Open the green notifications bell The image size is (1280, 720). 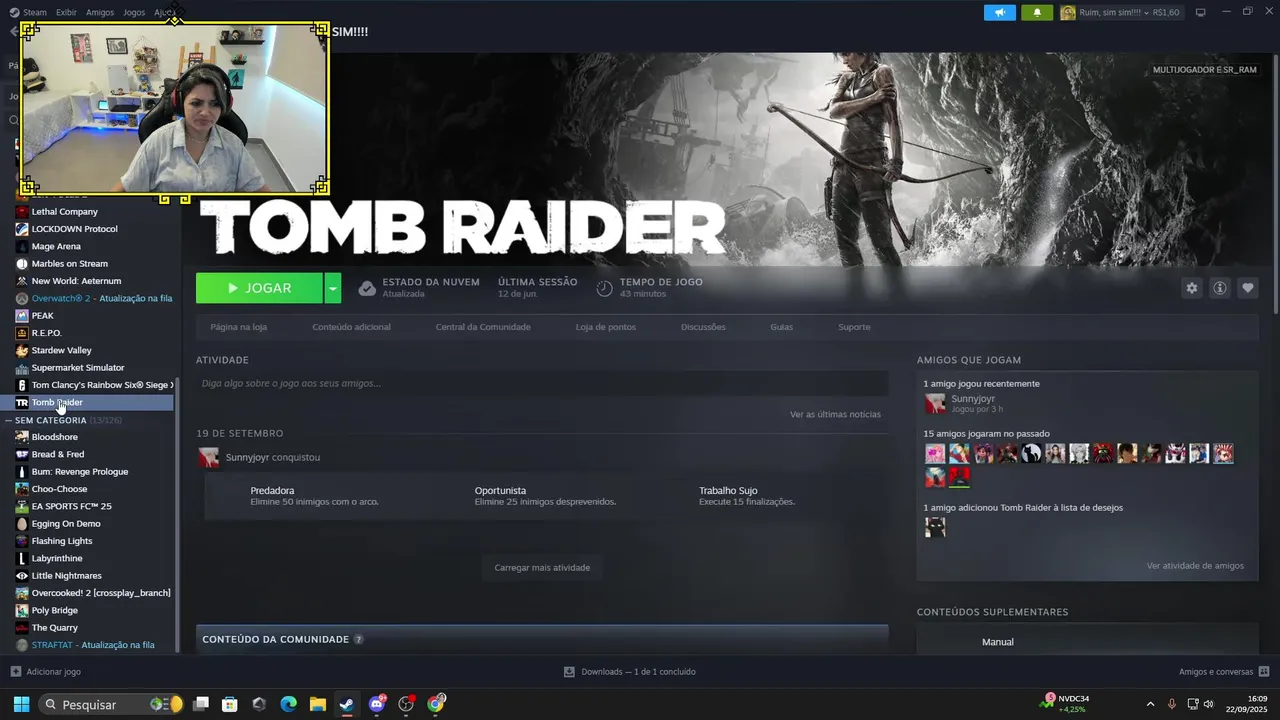1037,12
